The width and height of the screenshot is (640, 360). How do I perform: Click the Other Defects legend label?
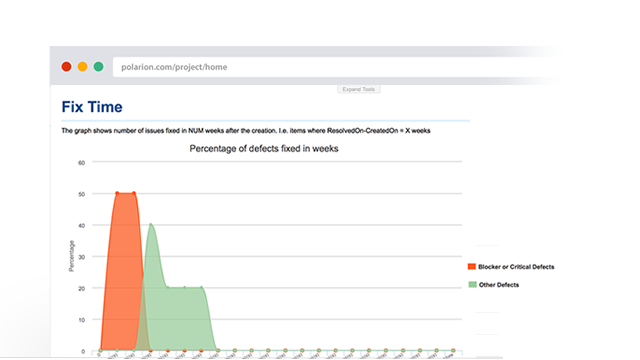pos(499,285)
